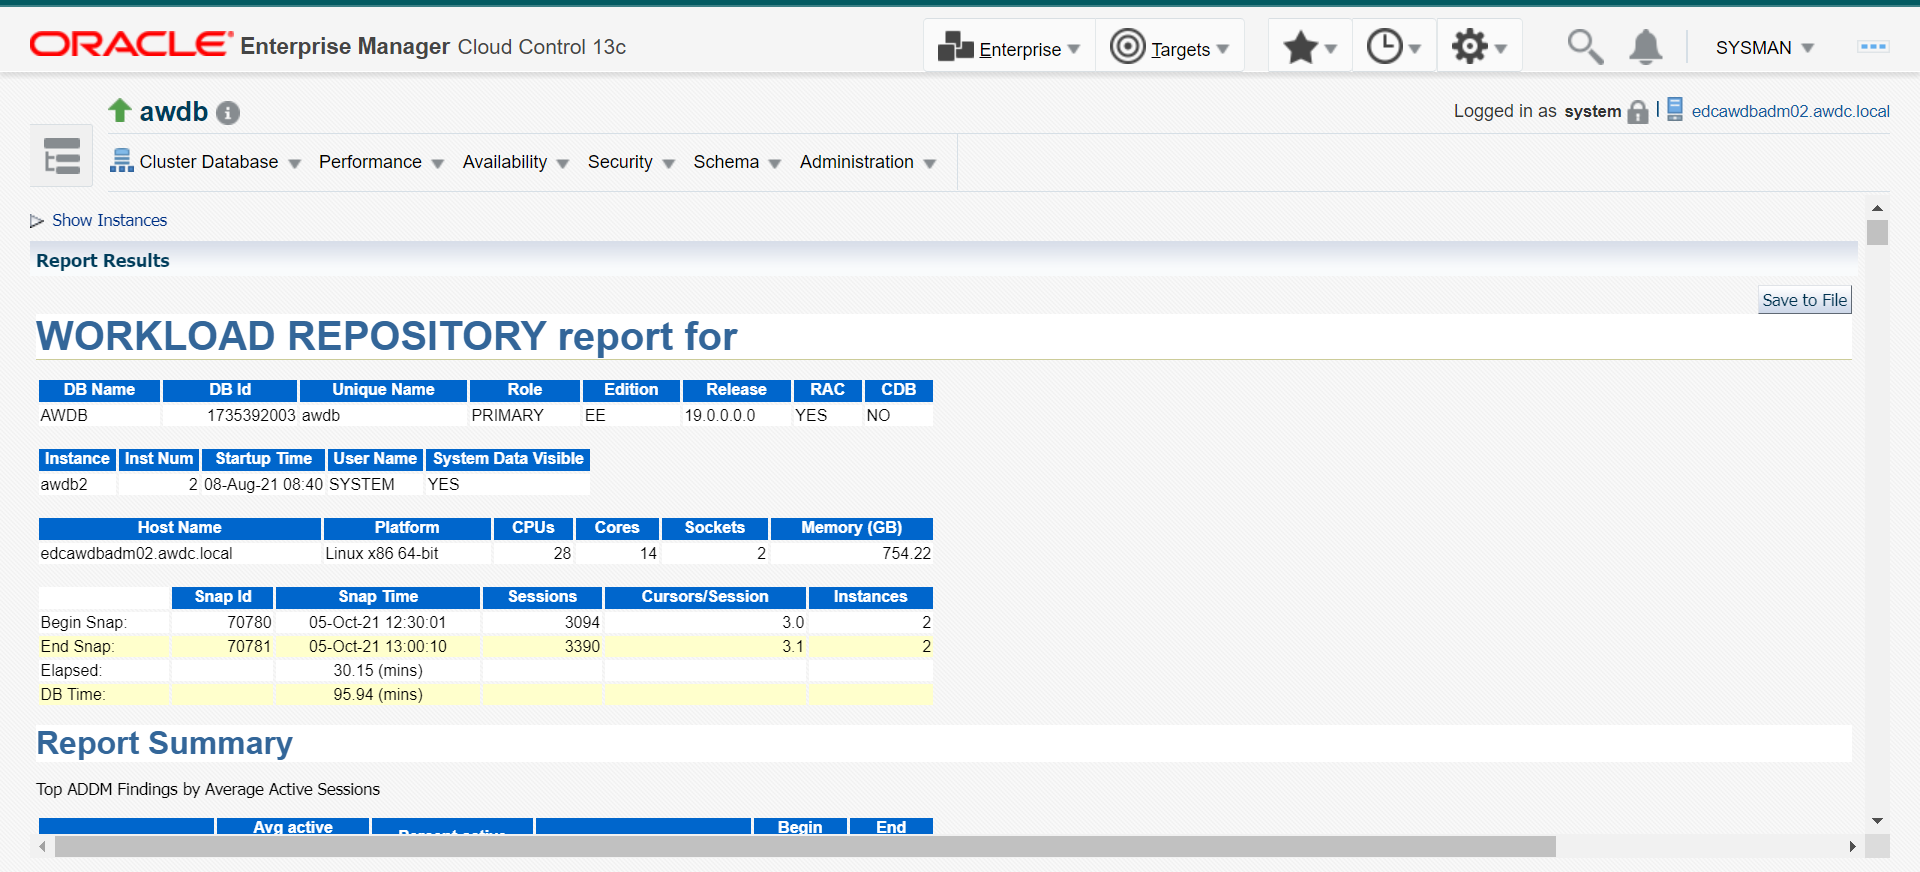Open the Enterprise menu
Screen dimensions: 1920x872
pyautogui.click(x=1009, y=47)
